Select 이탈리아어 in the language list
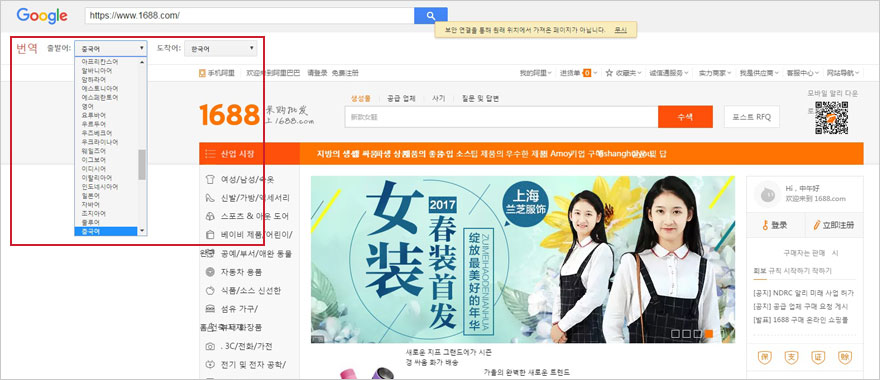Screen dimensions: 880x380 (x=107, y=177)
